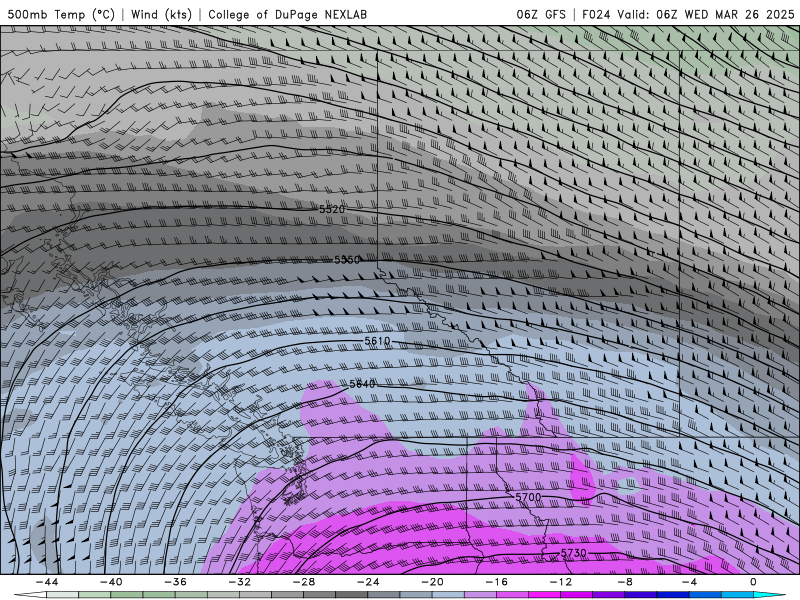Click the white arrow at colorbar left end
800x600 pixels.
pyautogui.click(x=30, y=595)
